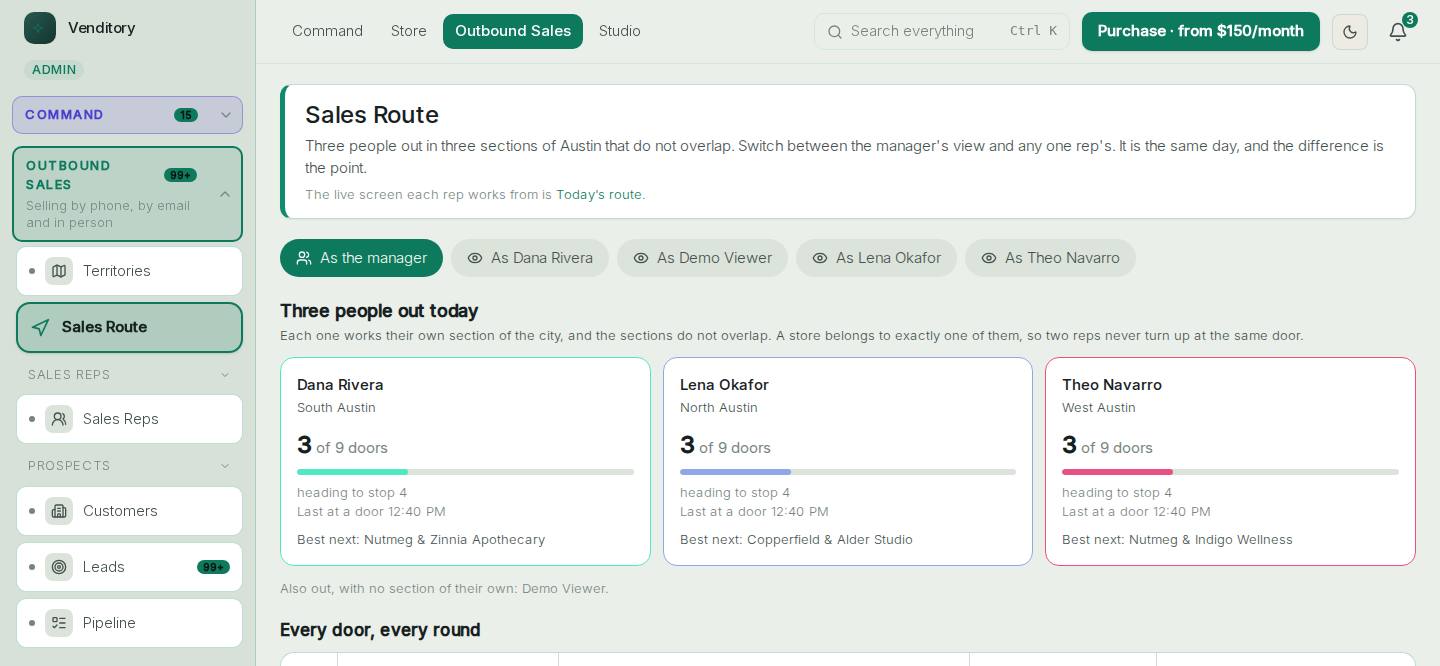1440x666 pixels.
Task: Open Territories in the sidebar
Action: (129, 271)
